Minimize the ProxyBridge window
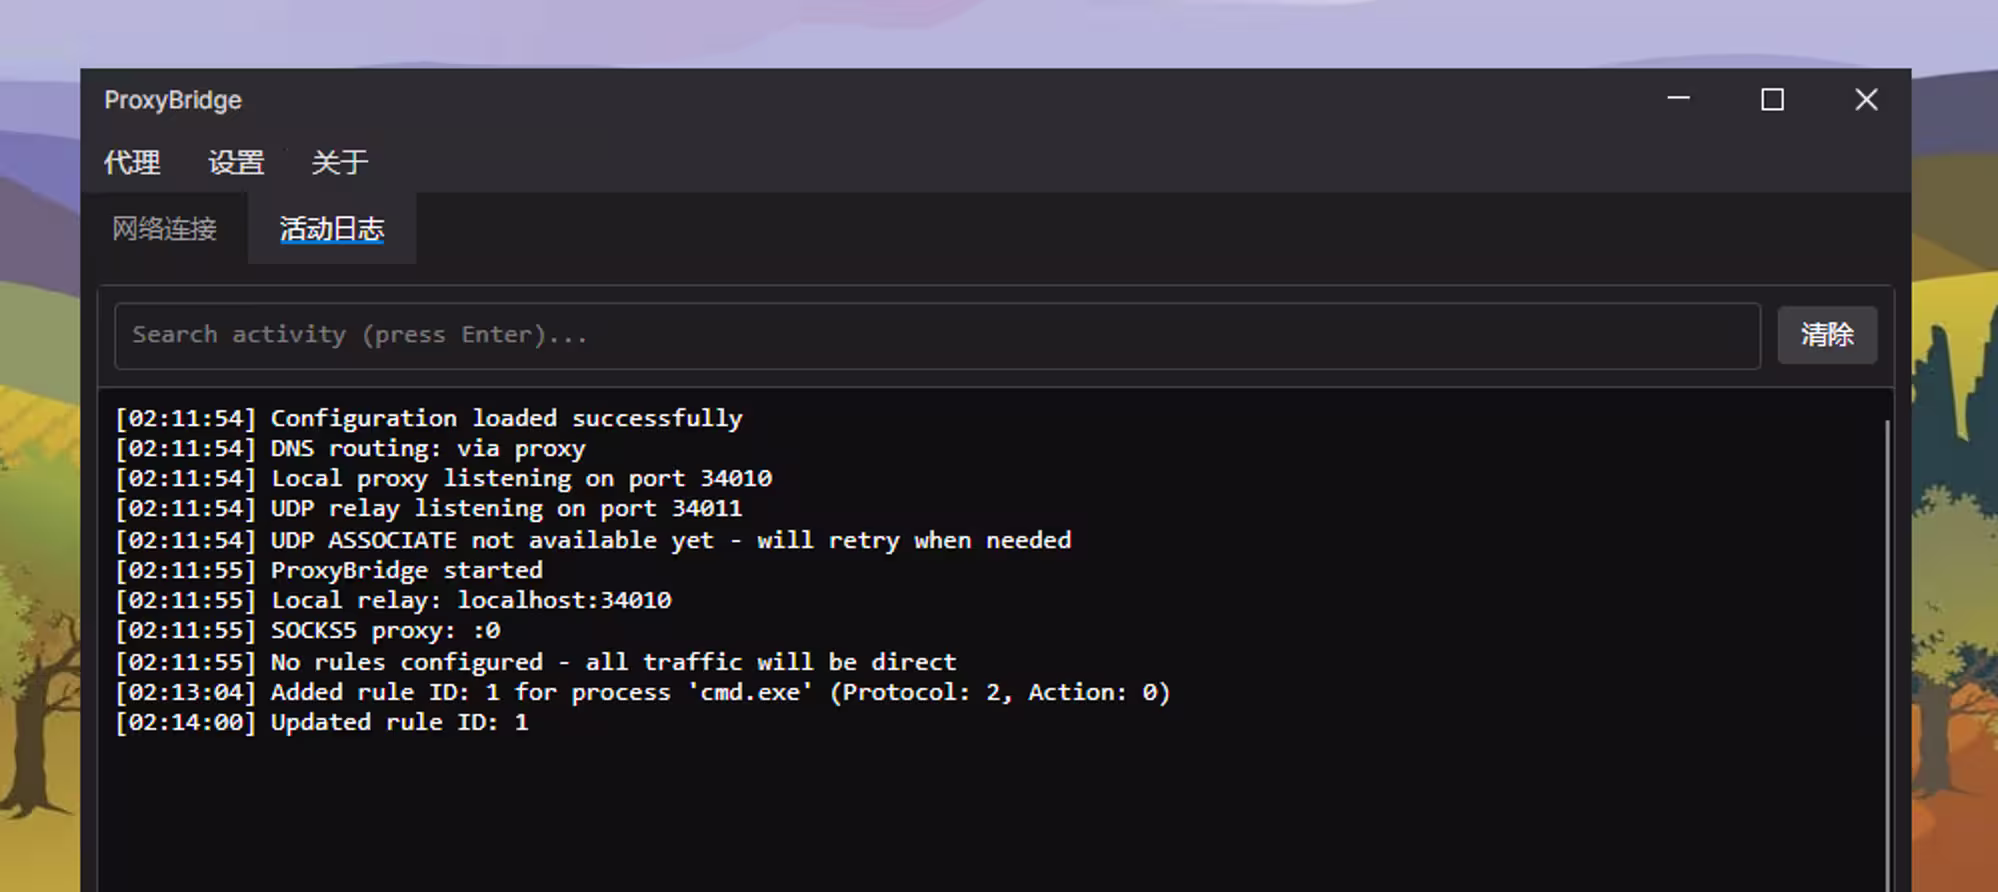Screen dimensions: 1998x892 [1678, 99]
